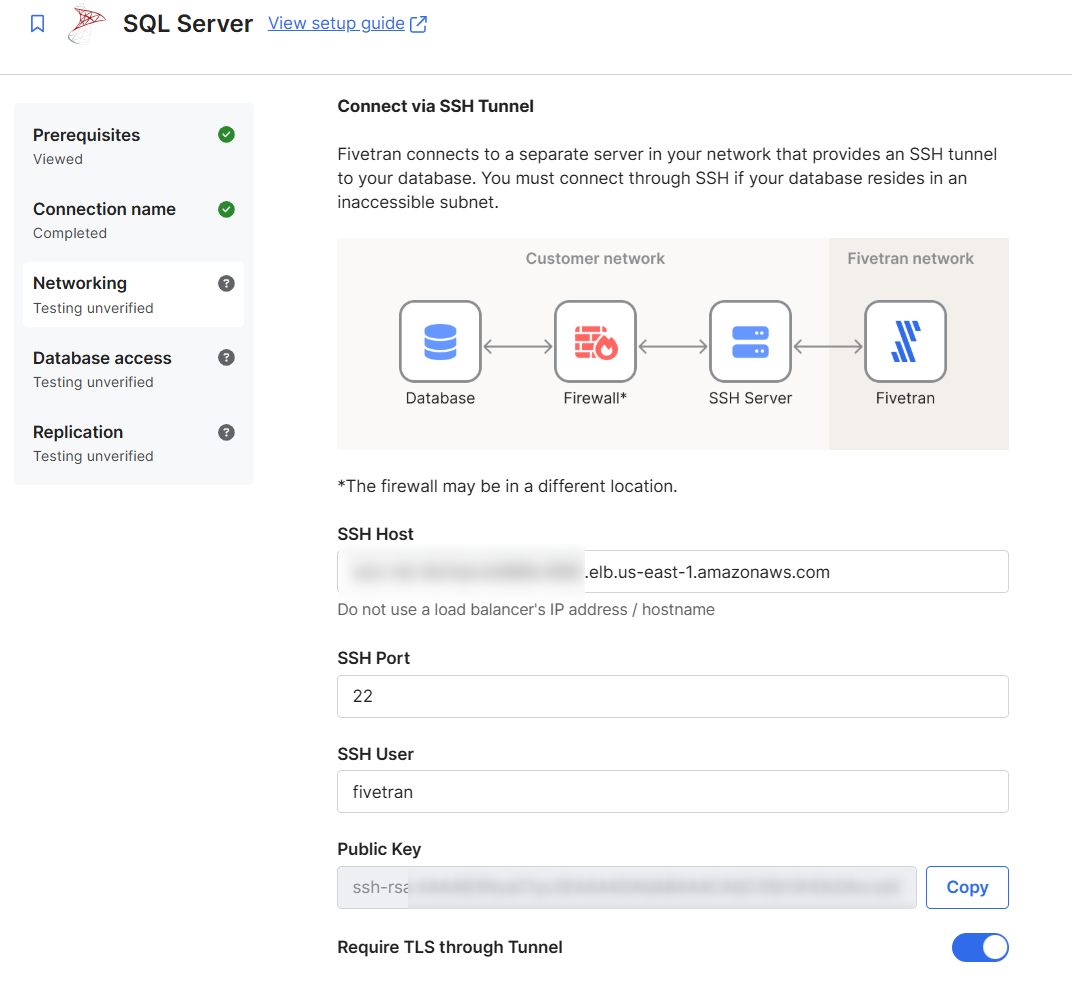Click the question mark icon beside Networking
Viewport: 1072px width, 983px height.
click(x=226, y=283)
